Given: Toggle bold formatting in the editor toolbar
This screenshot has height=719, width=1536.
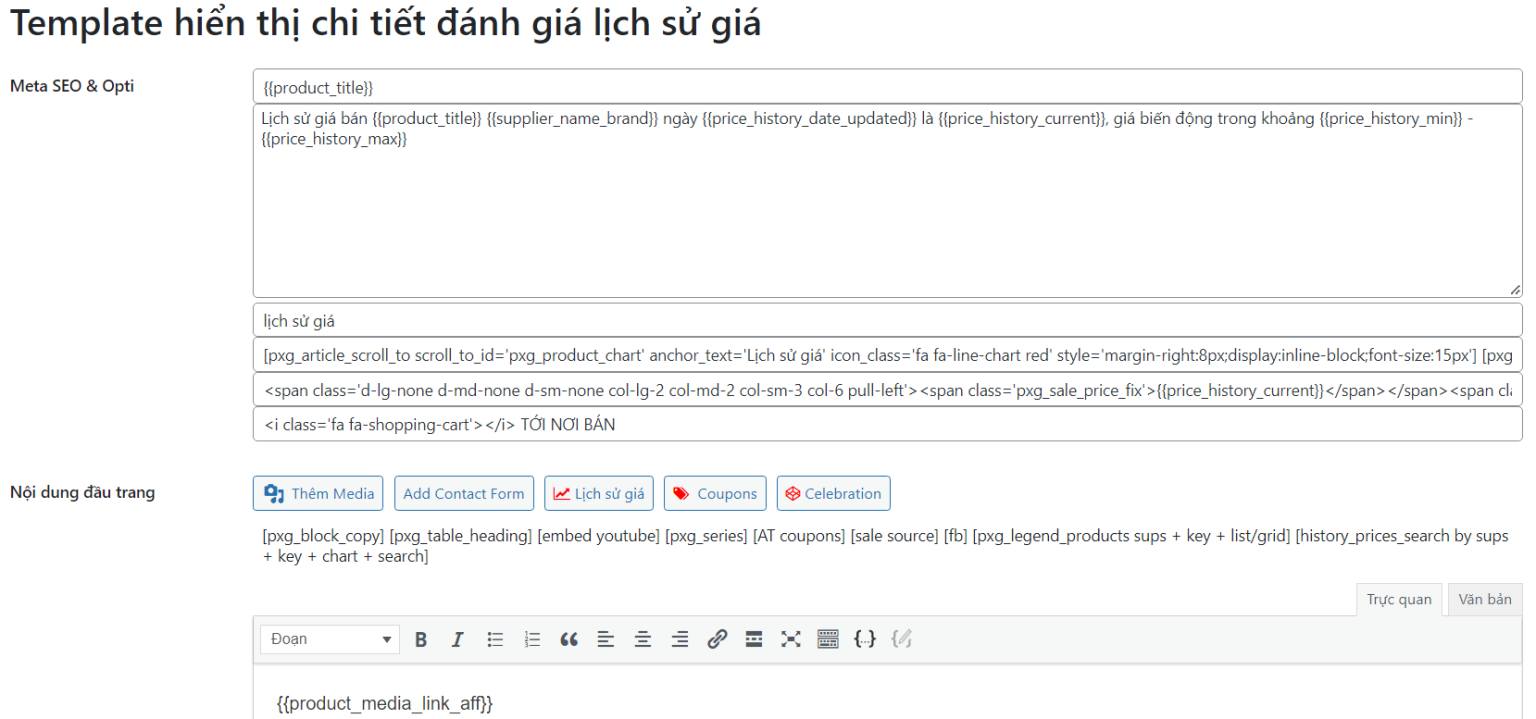Looking at the screenshot, I should 421,639.
